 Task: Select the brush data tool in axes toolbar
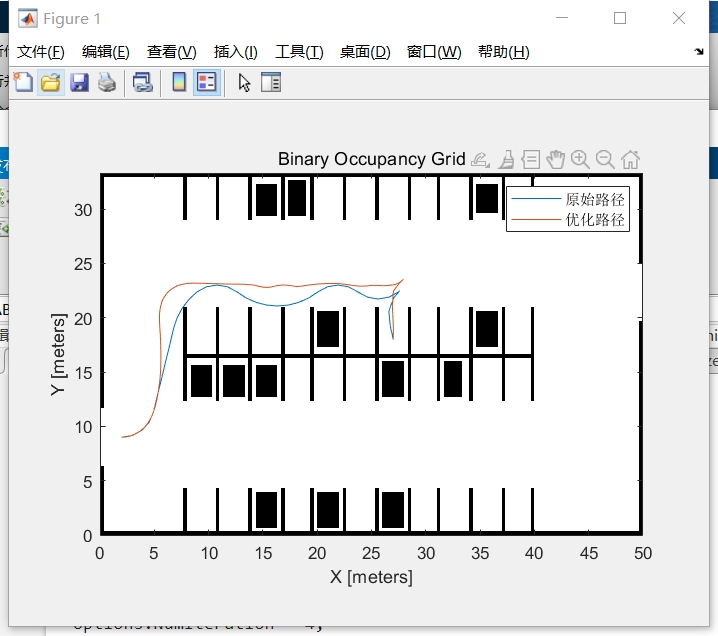(506, 160)
